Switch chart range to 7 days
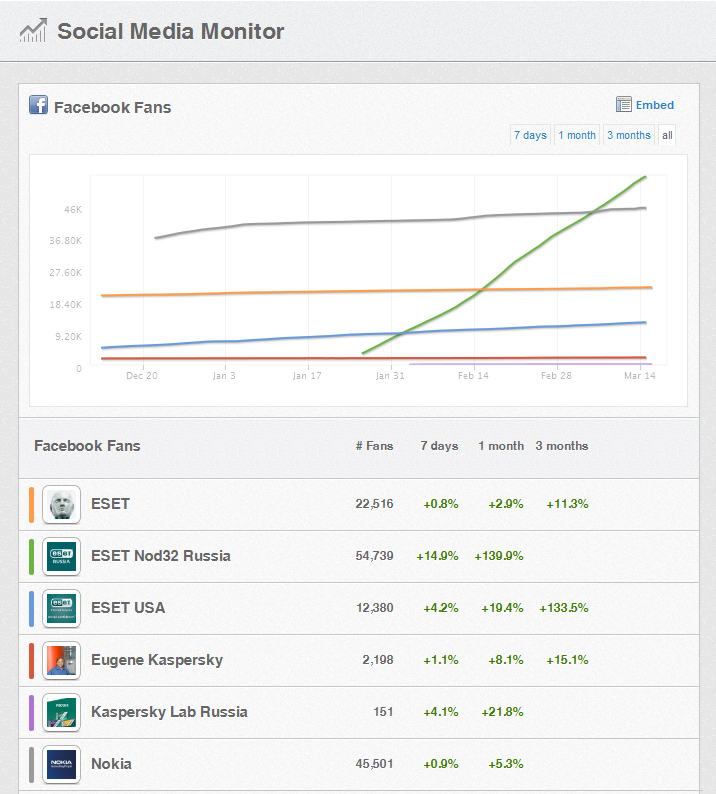Image resolution: width=716 pixels, height=794 pixels. [x=530, y=135]
